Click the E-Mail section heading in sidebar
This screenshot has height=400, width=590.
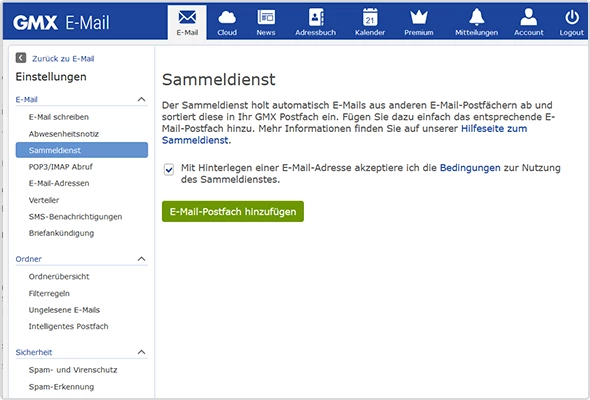(26, 99)
